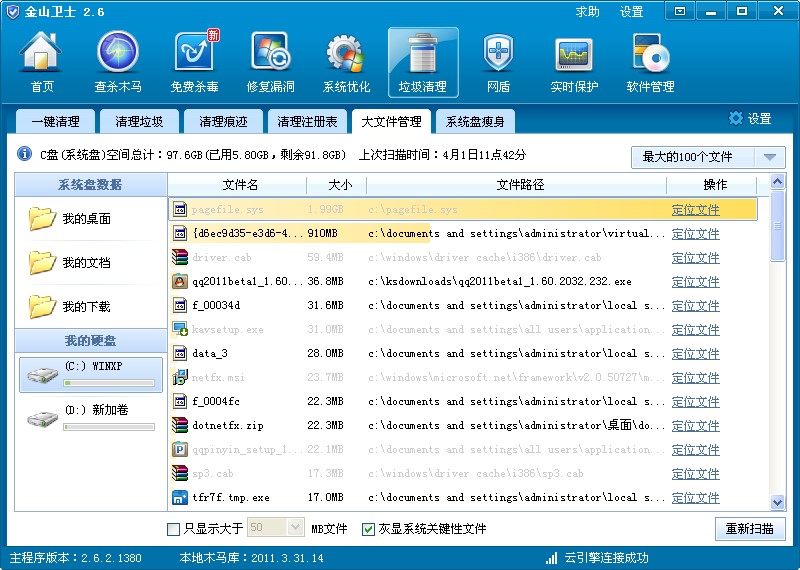Click the qqpinyin_setup file icon
This screenshot has width=800, height=570.
(180, 449)
